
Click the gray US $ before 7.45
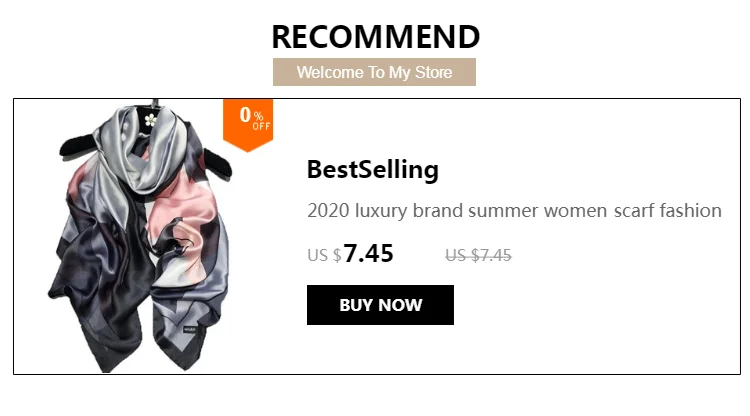[x=324, y=255]
